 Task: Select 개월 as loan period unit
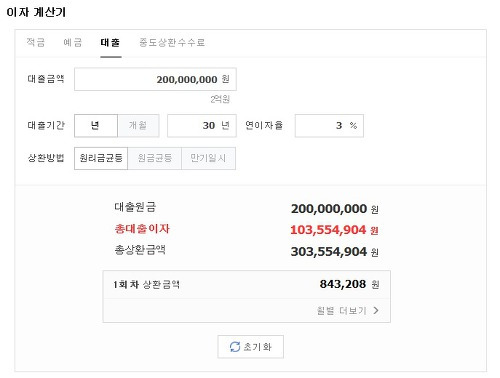138,126
